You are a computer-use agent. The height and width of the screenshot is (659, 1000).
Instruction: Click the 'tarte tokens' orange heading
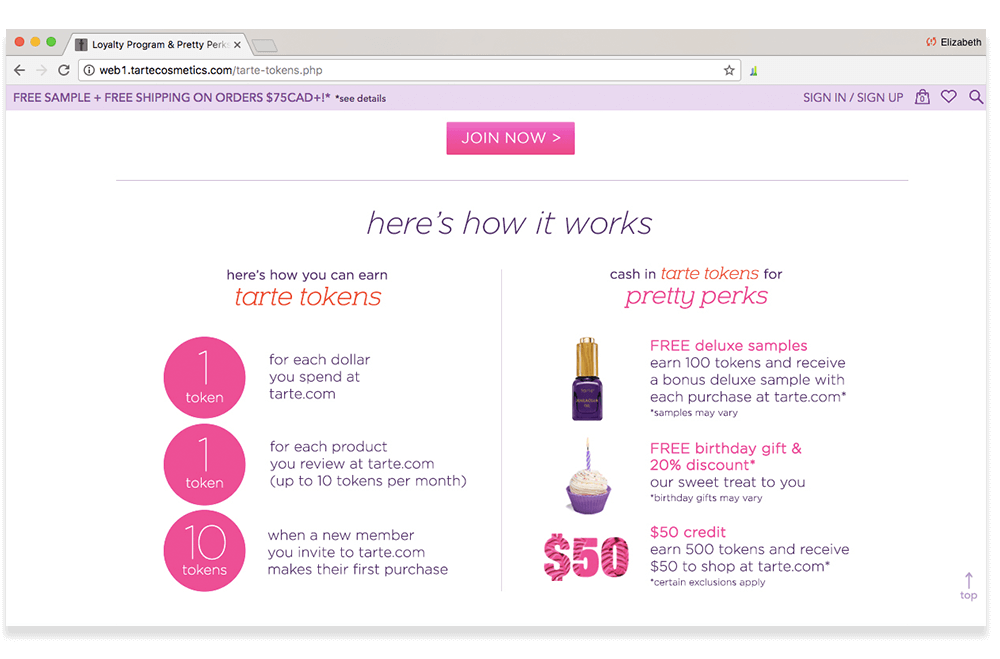(308, 297)
